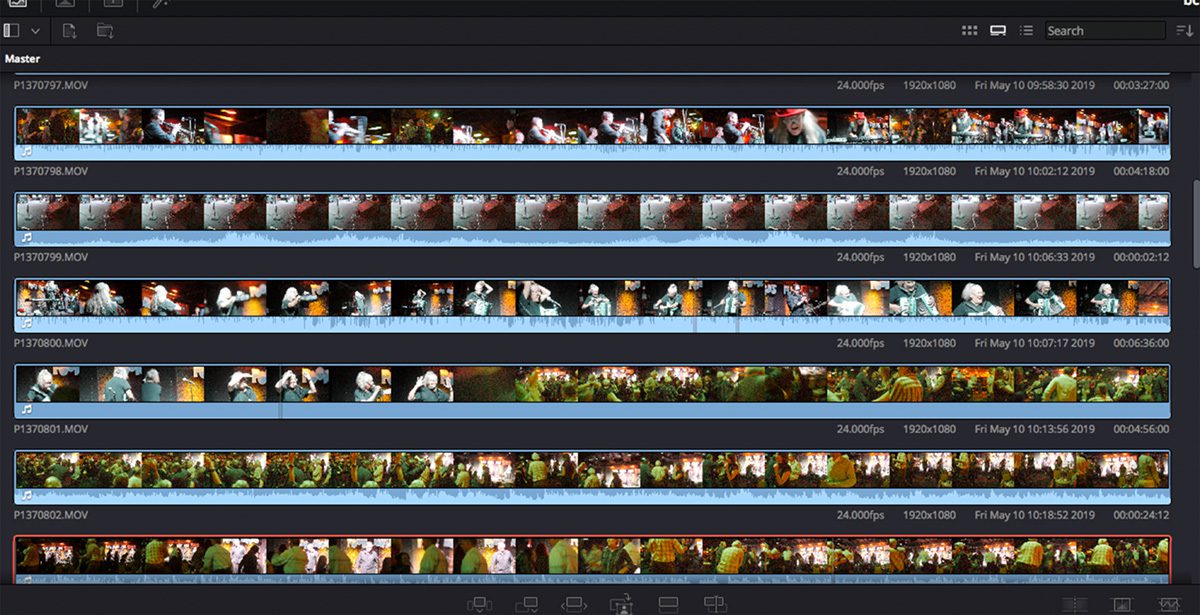Select the P1370798.MOV filmstrip

[592, 219]
